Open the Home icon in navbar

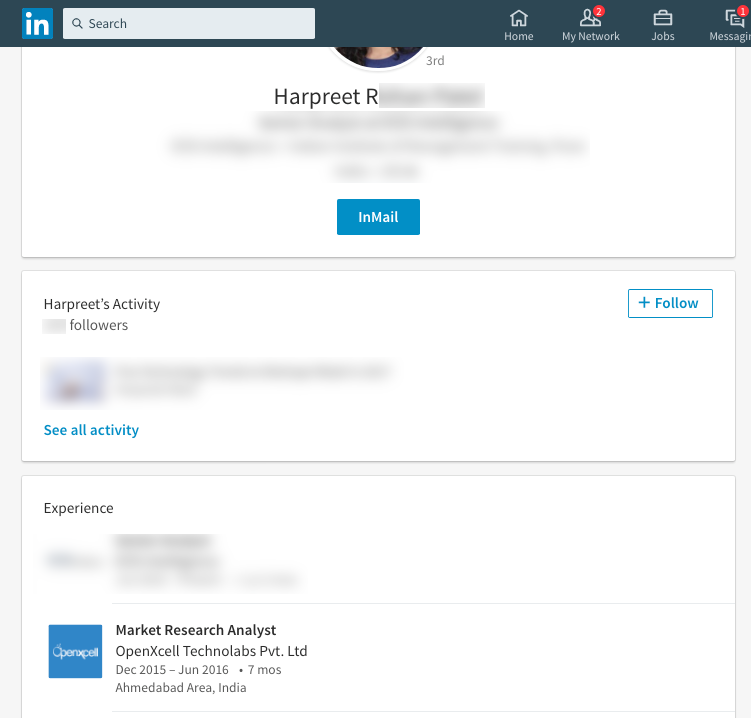(x=519, y=19)
